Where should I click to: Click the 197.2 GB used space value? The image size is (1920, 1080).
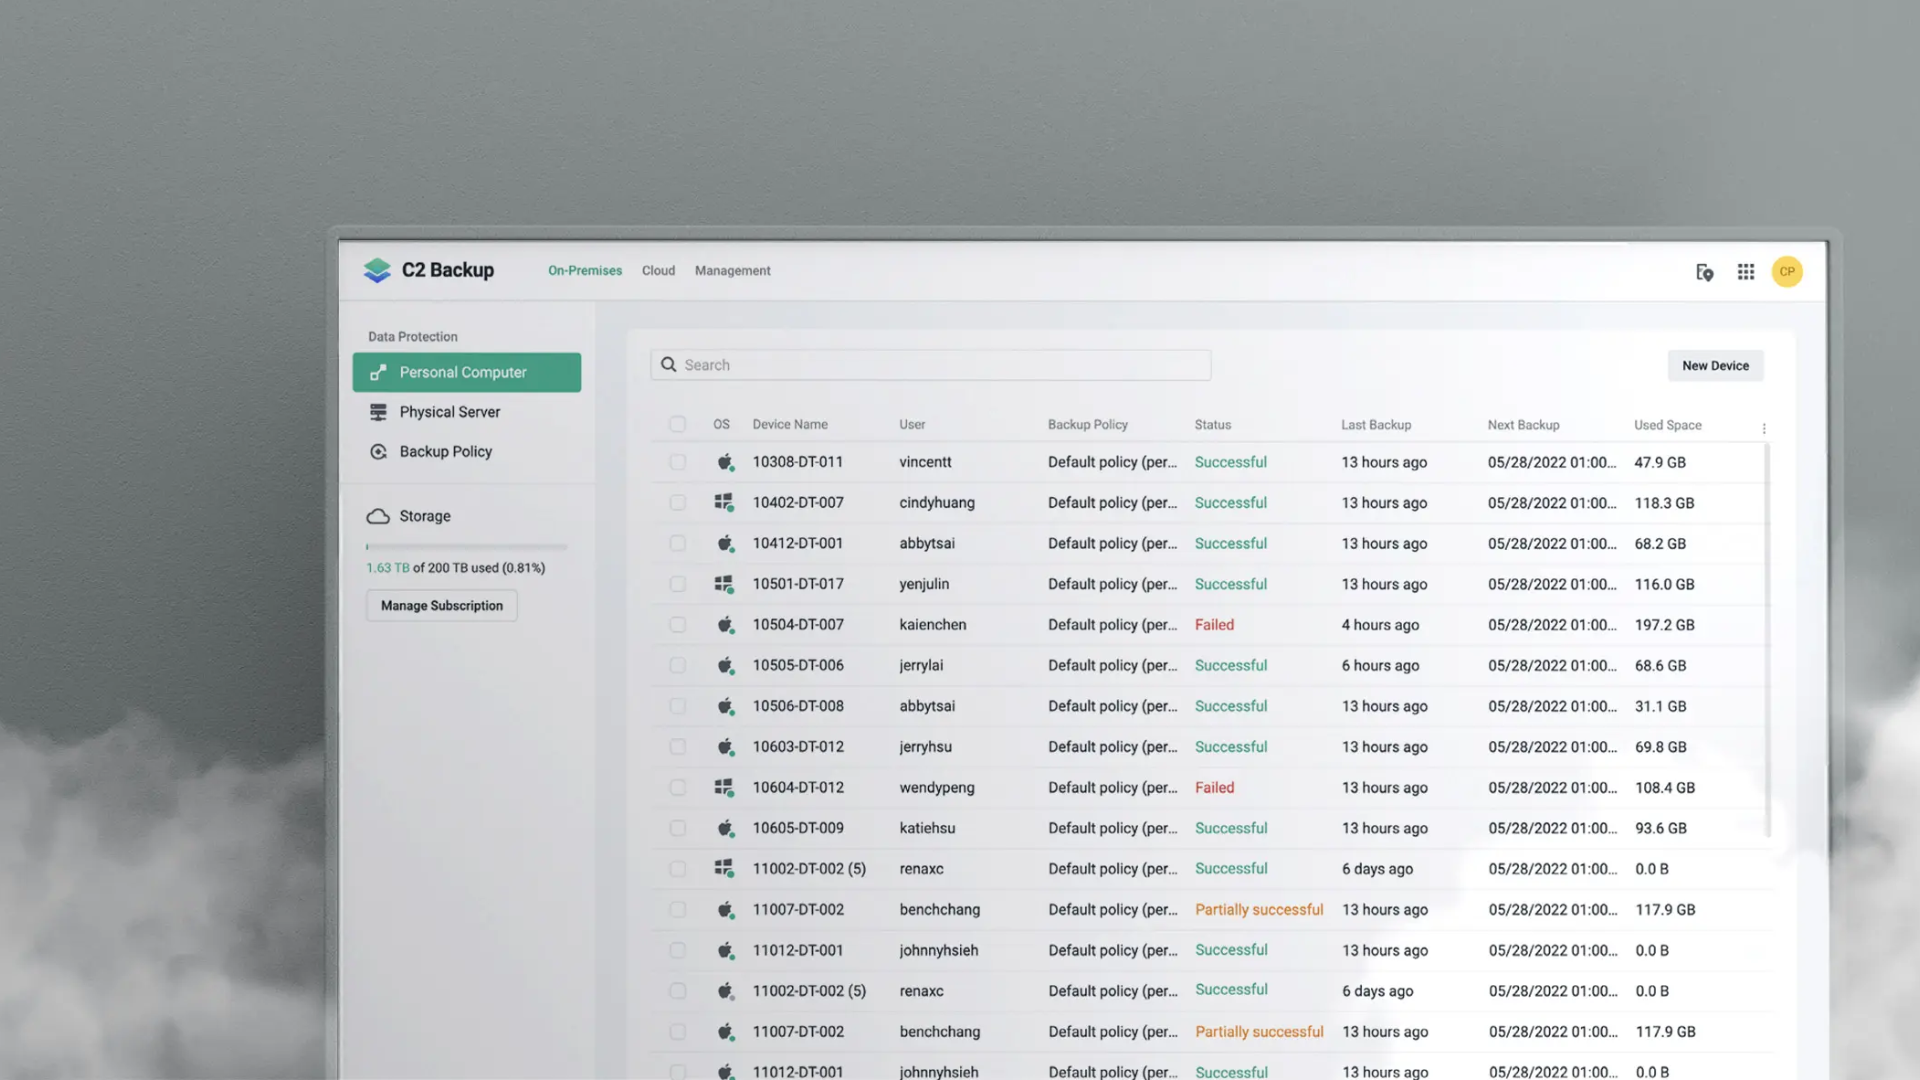coord(1664,625)
